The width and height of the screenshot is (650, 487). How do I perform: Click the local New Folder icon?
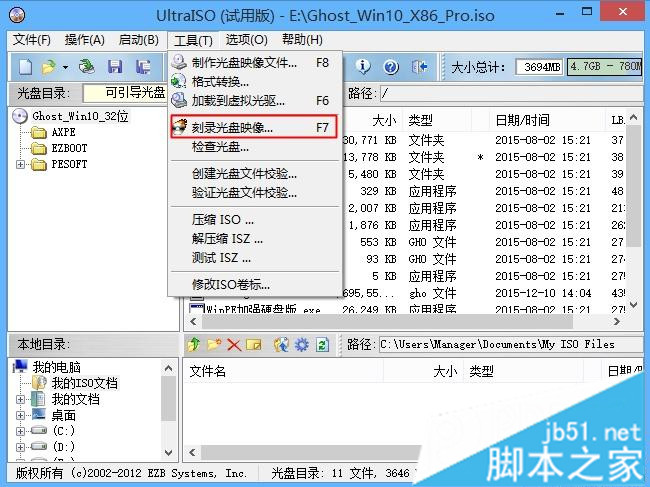coord(214,344)
